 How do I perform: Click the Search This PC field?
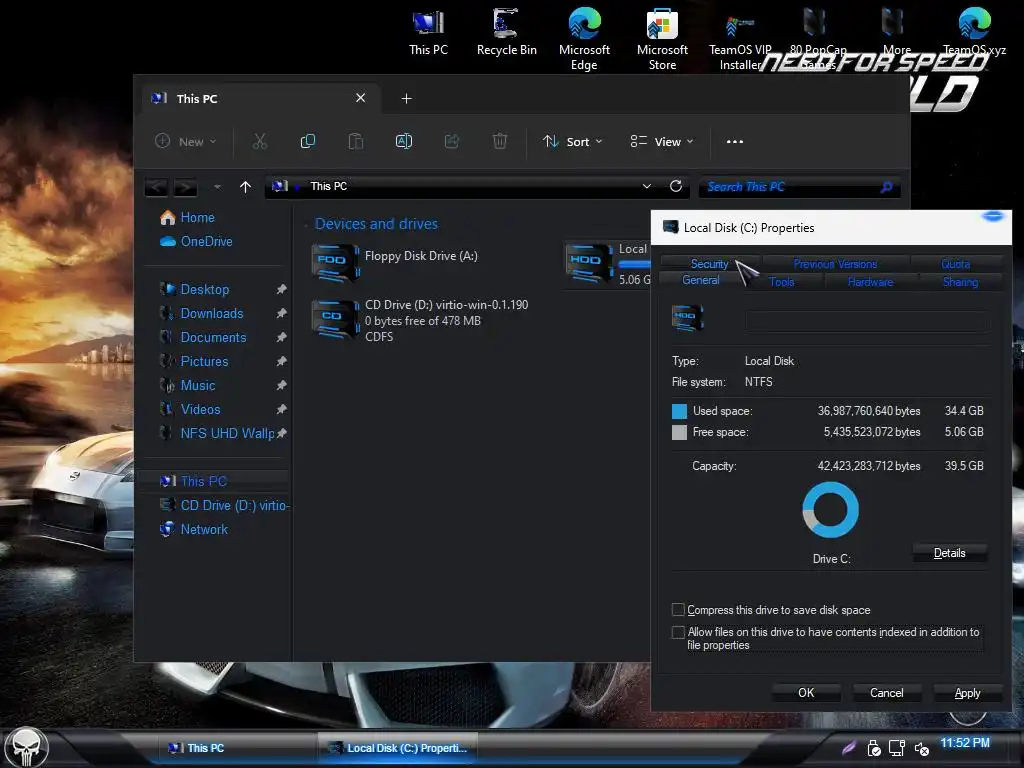800,187
